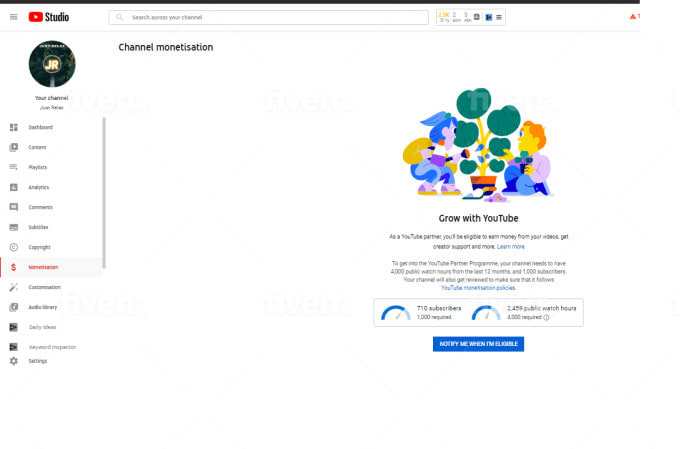Click the 'Your channel' label
This screenshot has height=449, width=680.
tap(52, 98)
